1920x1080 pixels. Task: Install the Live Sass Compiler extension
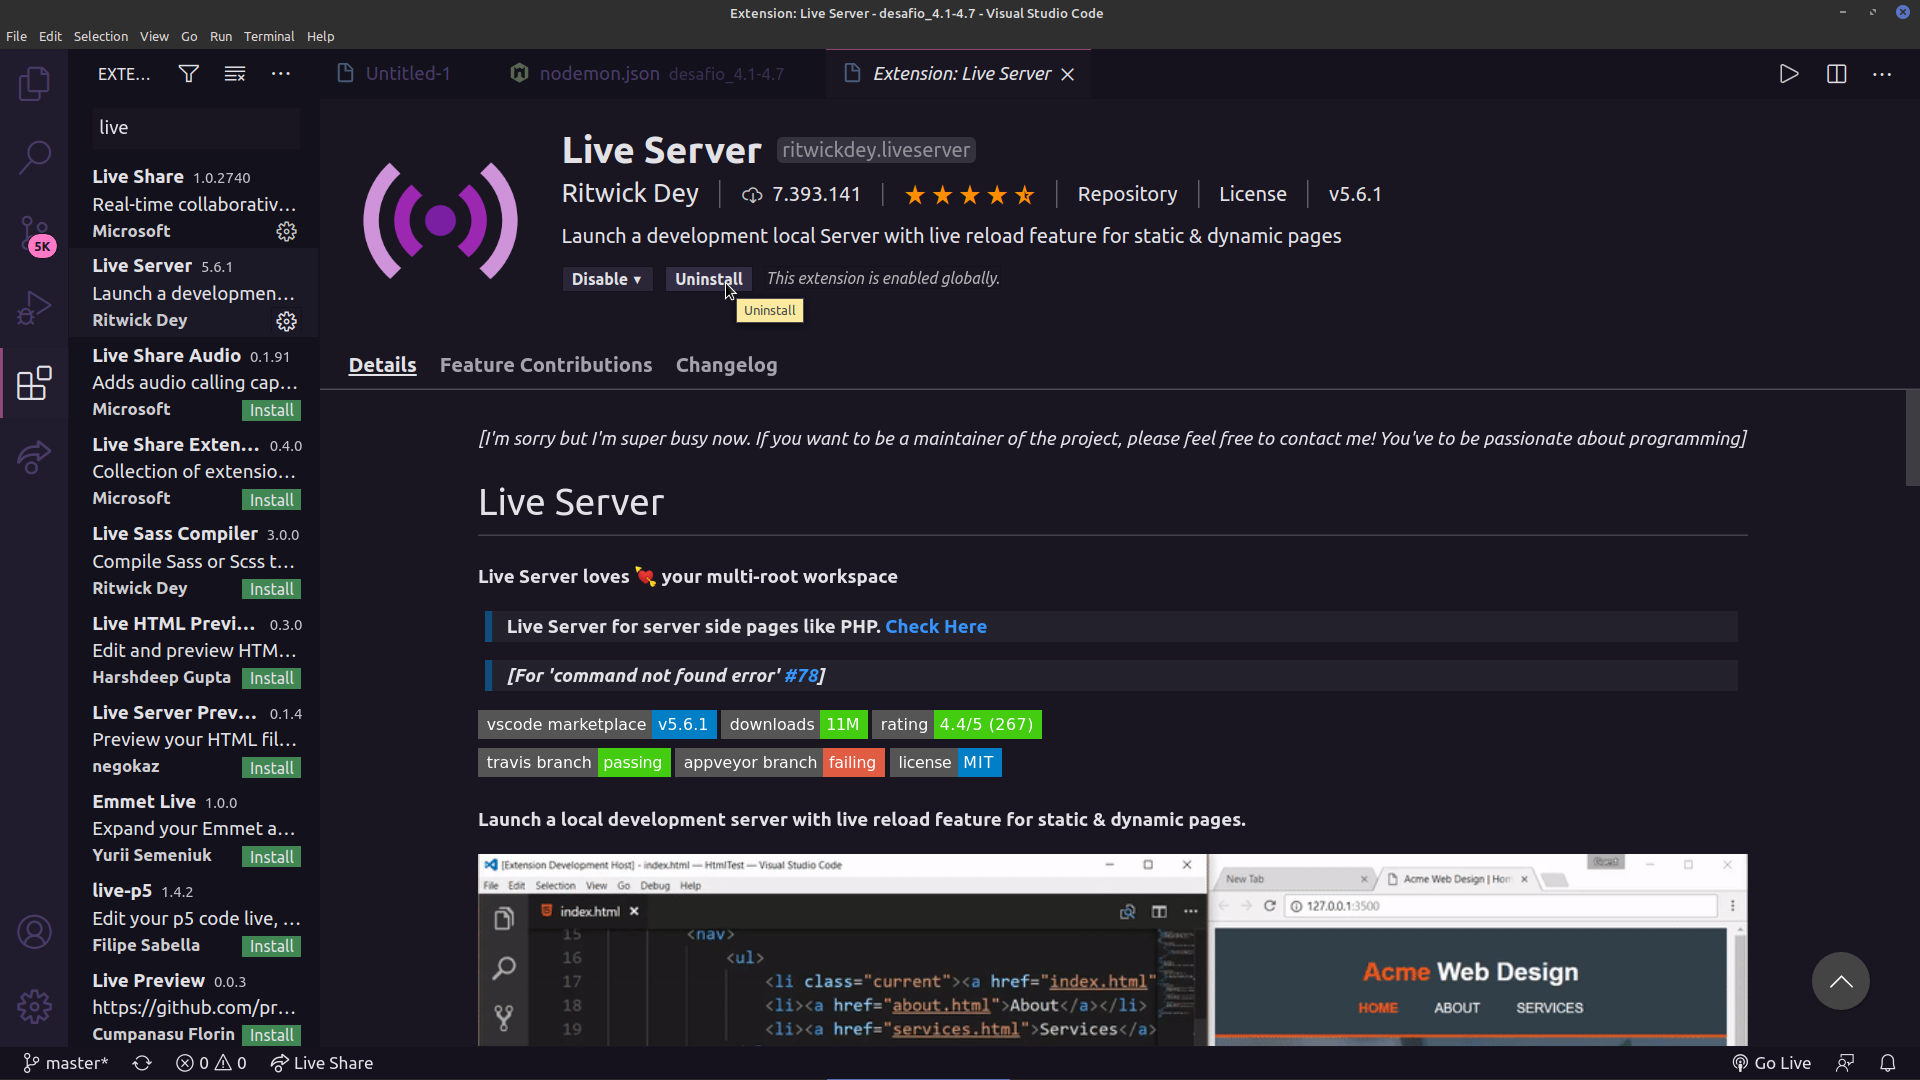(x=271, y=589)
